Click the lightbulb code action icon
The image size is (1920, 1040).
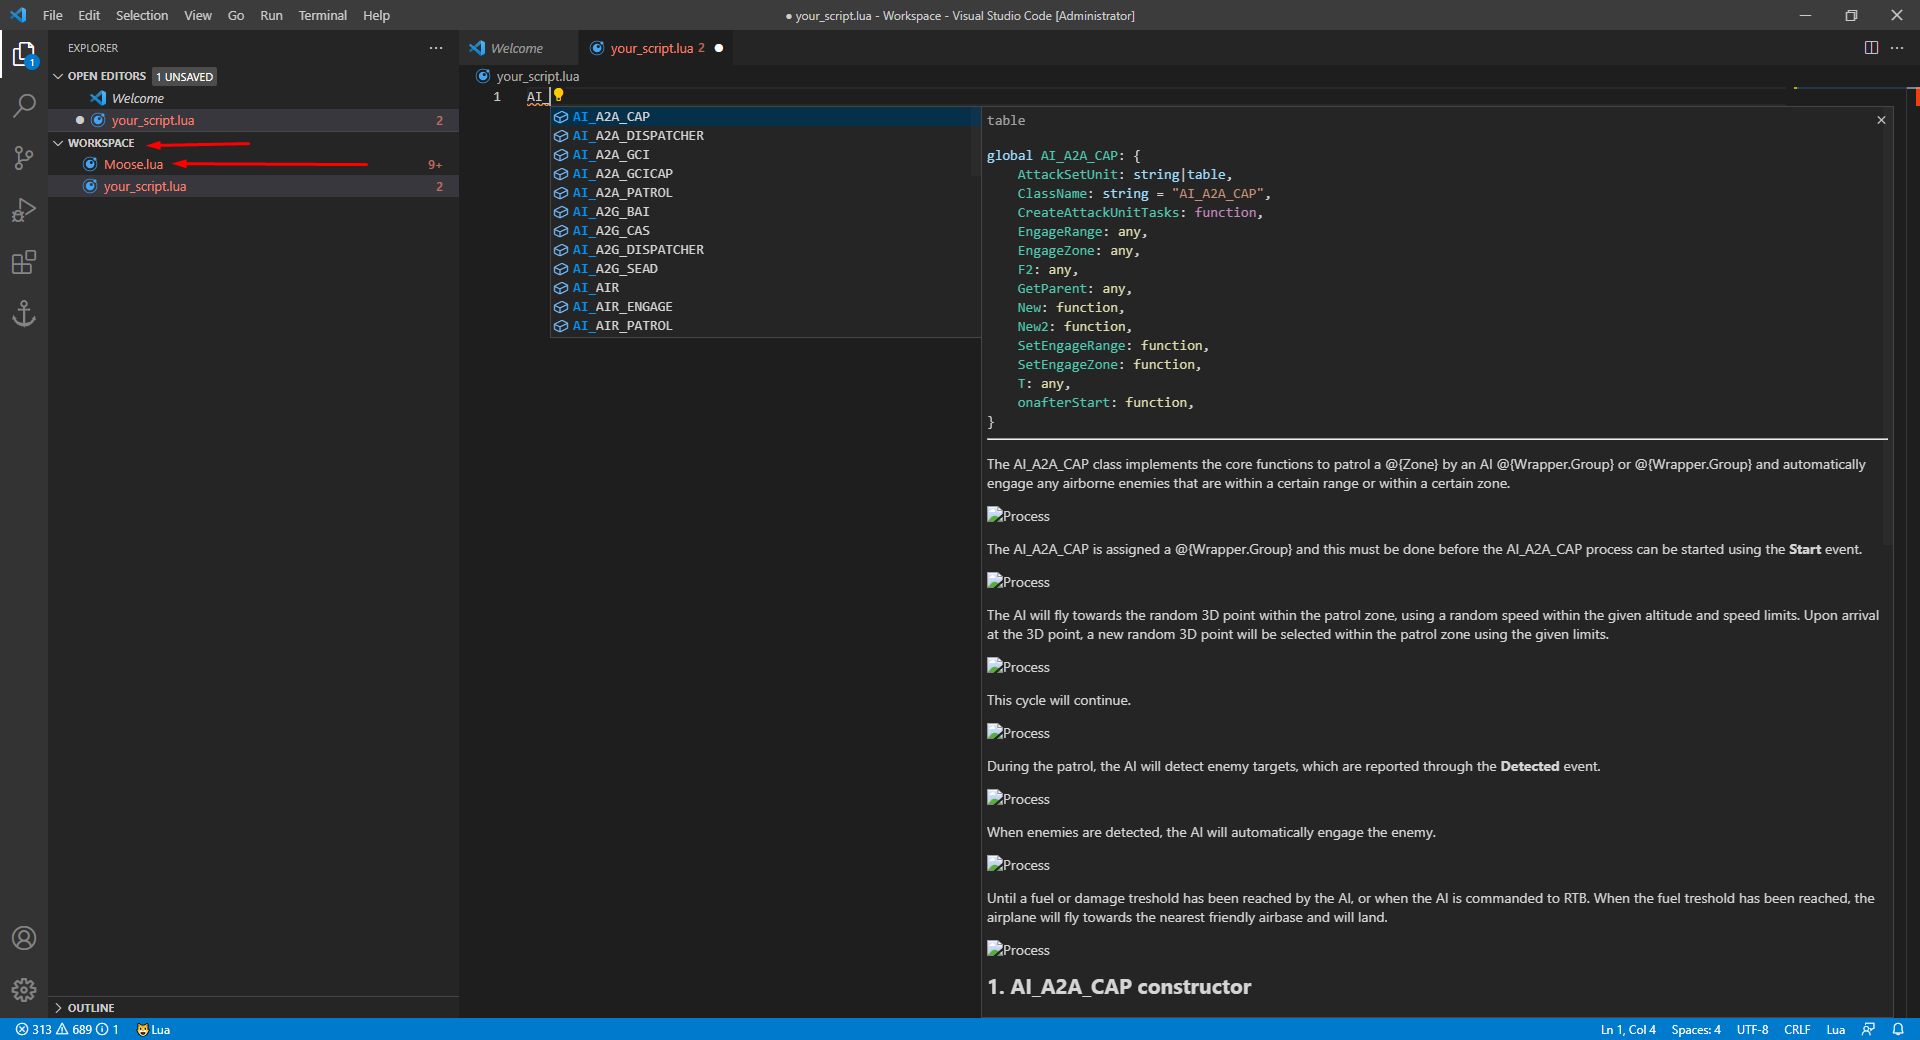559,96
